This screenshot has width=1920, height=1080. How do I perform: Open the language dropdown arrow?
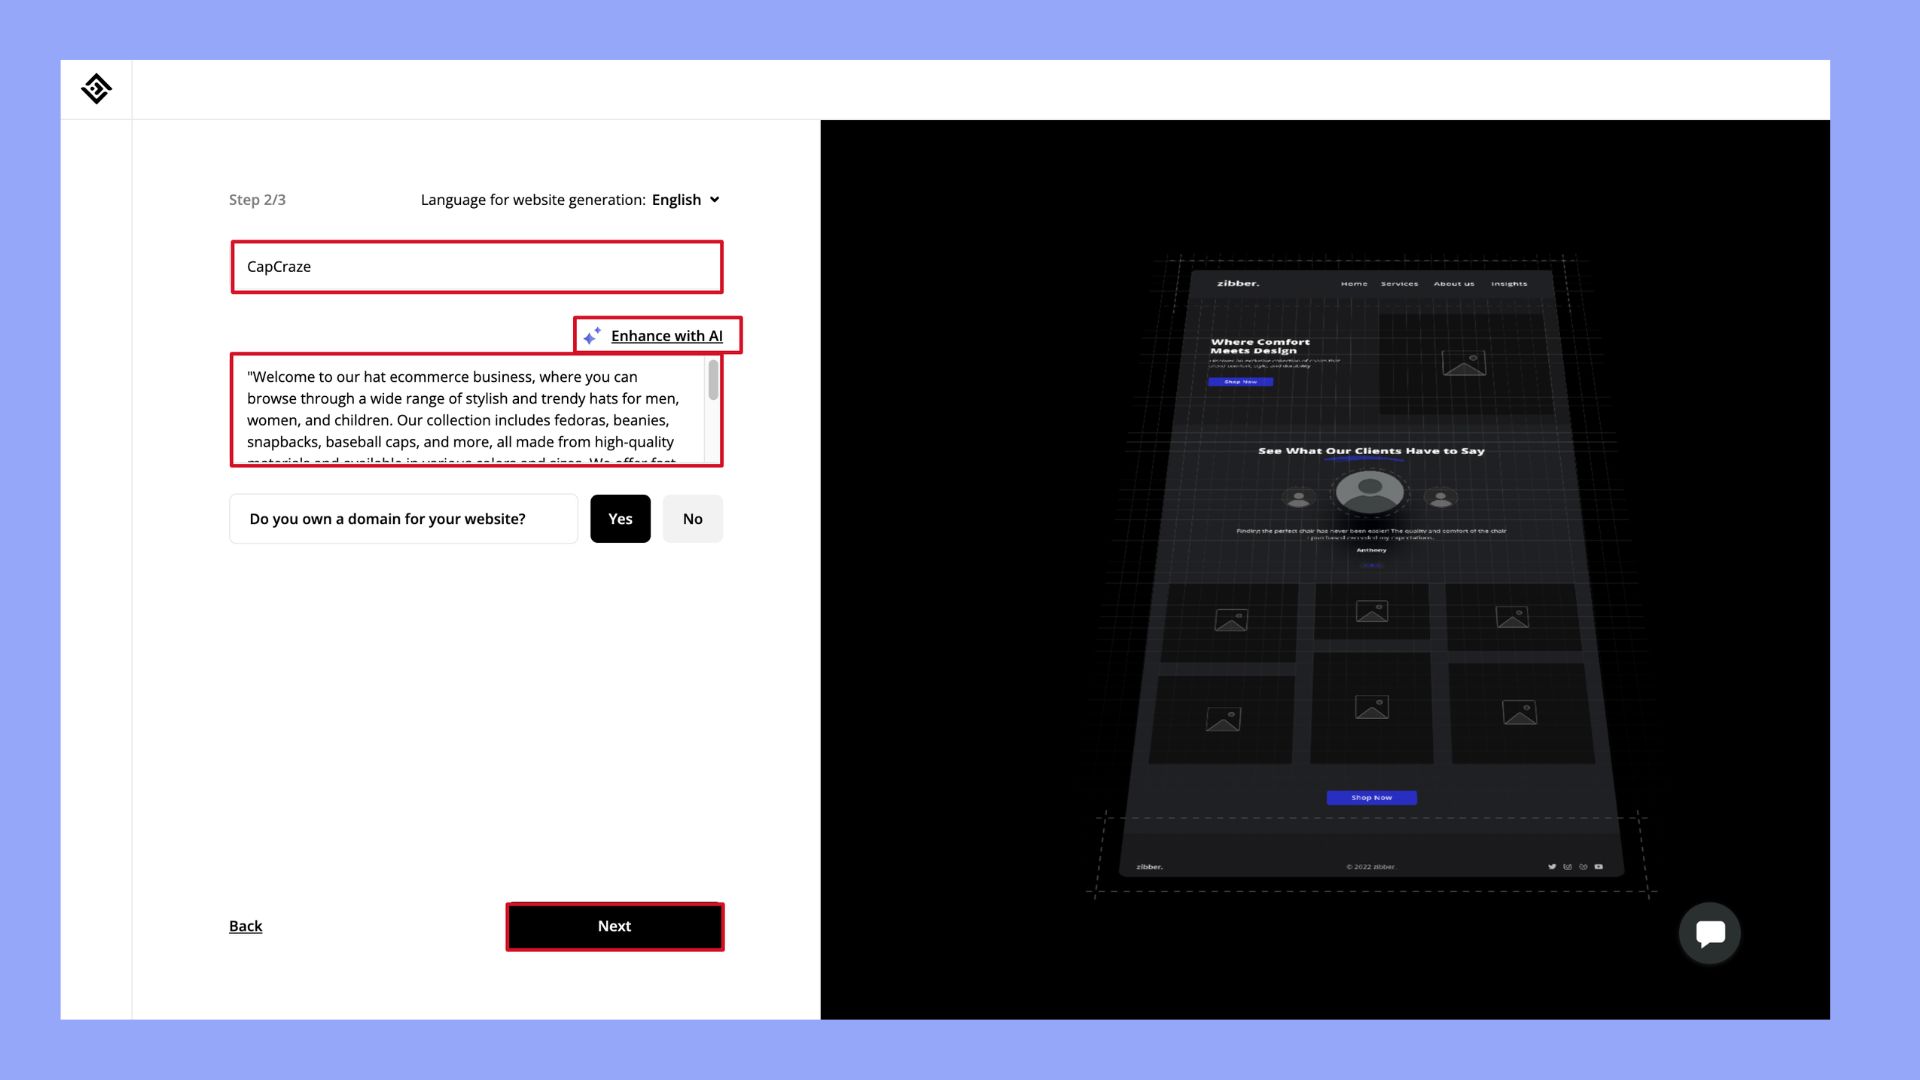[715, 199]
